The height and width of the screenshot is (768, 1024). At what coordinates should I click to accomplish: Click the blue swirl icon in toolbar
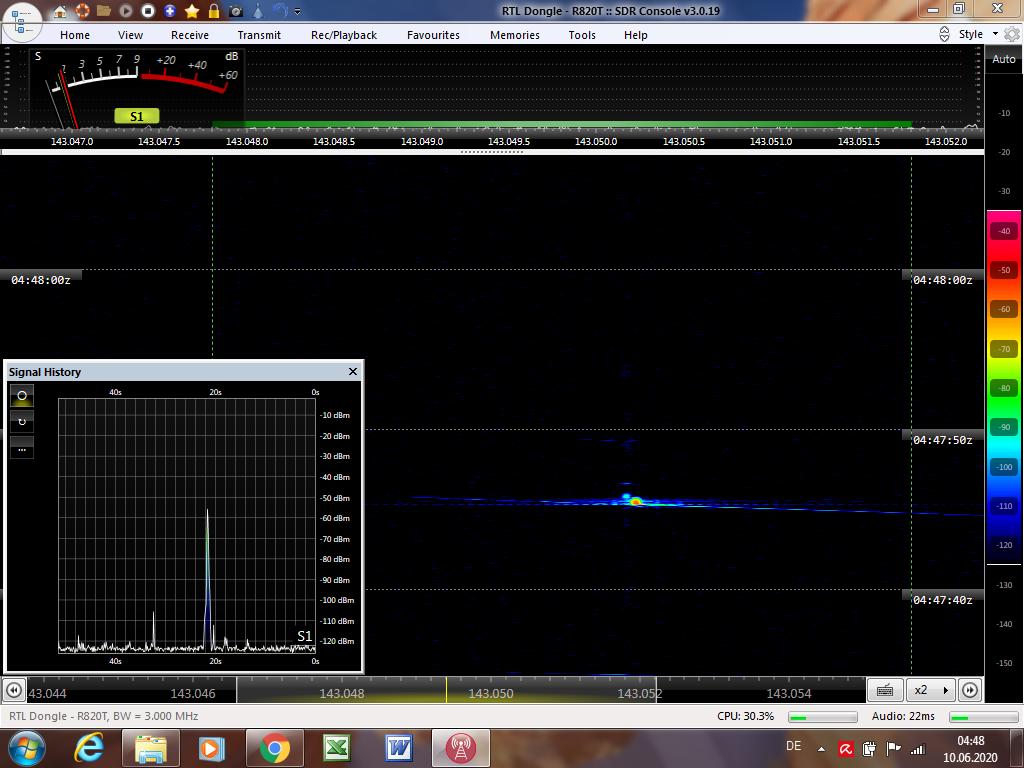tap(280, 11)
